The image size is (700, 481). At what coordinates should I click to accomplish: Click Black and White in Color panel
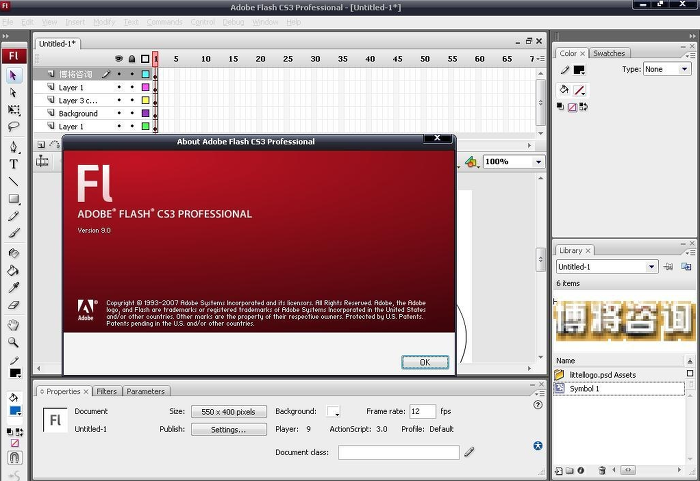(x=560, y=107)
